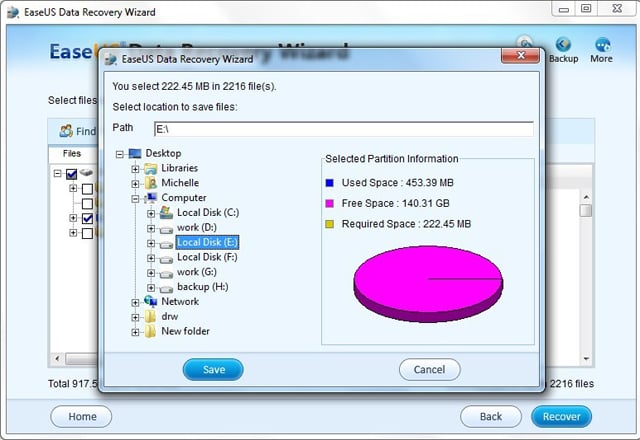Click the Computer icon in the tree
Image resolution: width=640 pixels, height=440 pixels.
point(151,198)
